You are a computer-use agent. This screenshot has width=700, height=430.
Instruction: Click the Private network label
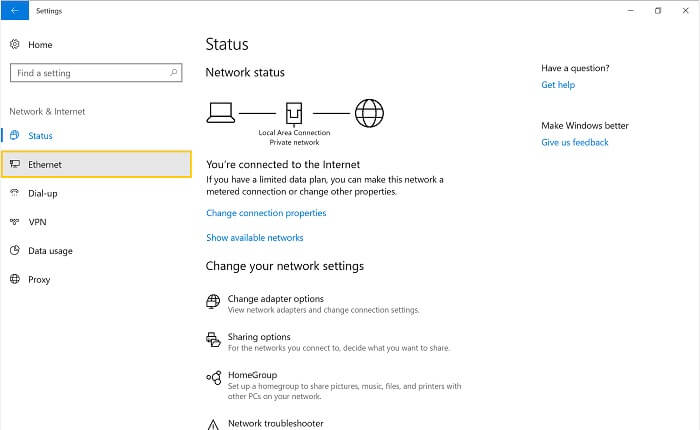294,142
